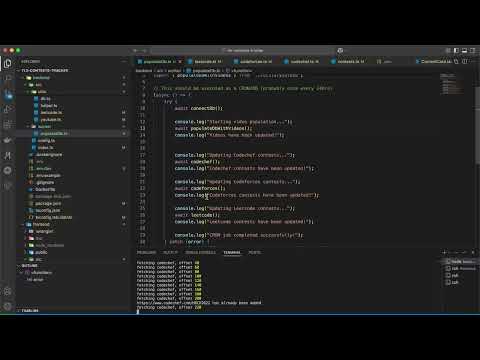This screenshot has width=480, height=360.
Task: Split the editor to the right
Action: [x=465, y=61]
